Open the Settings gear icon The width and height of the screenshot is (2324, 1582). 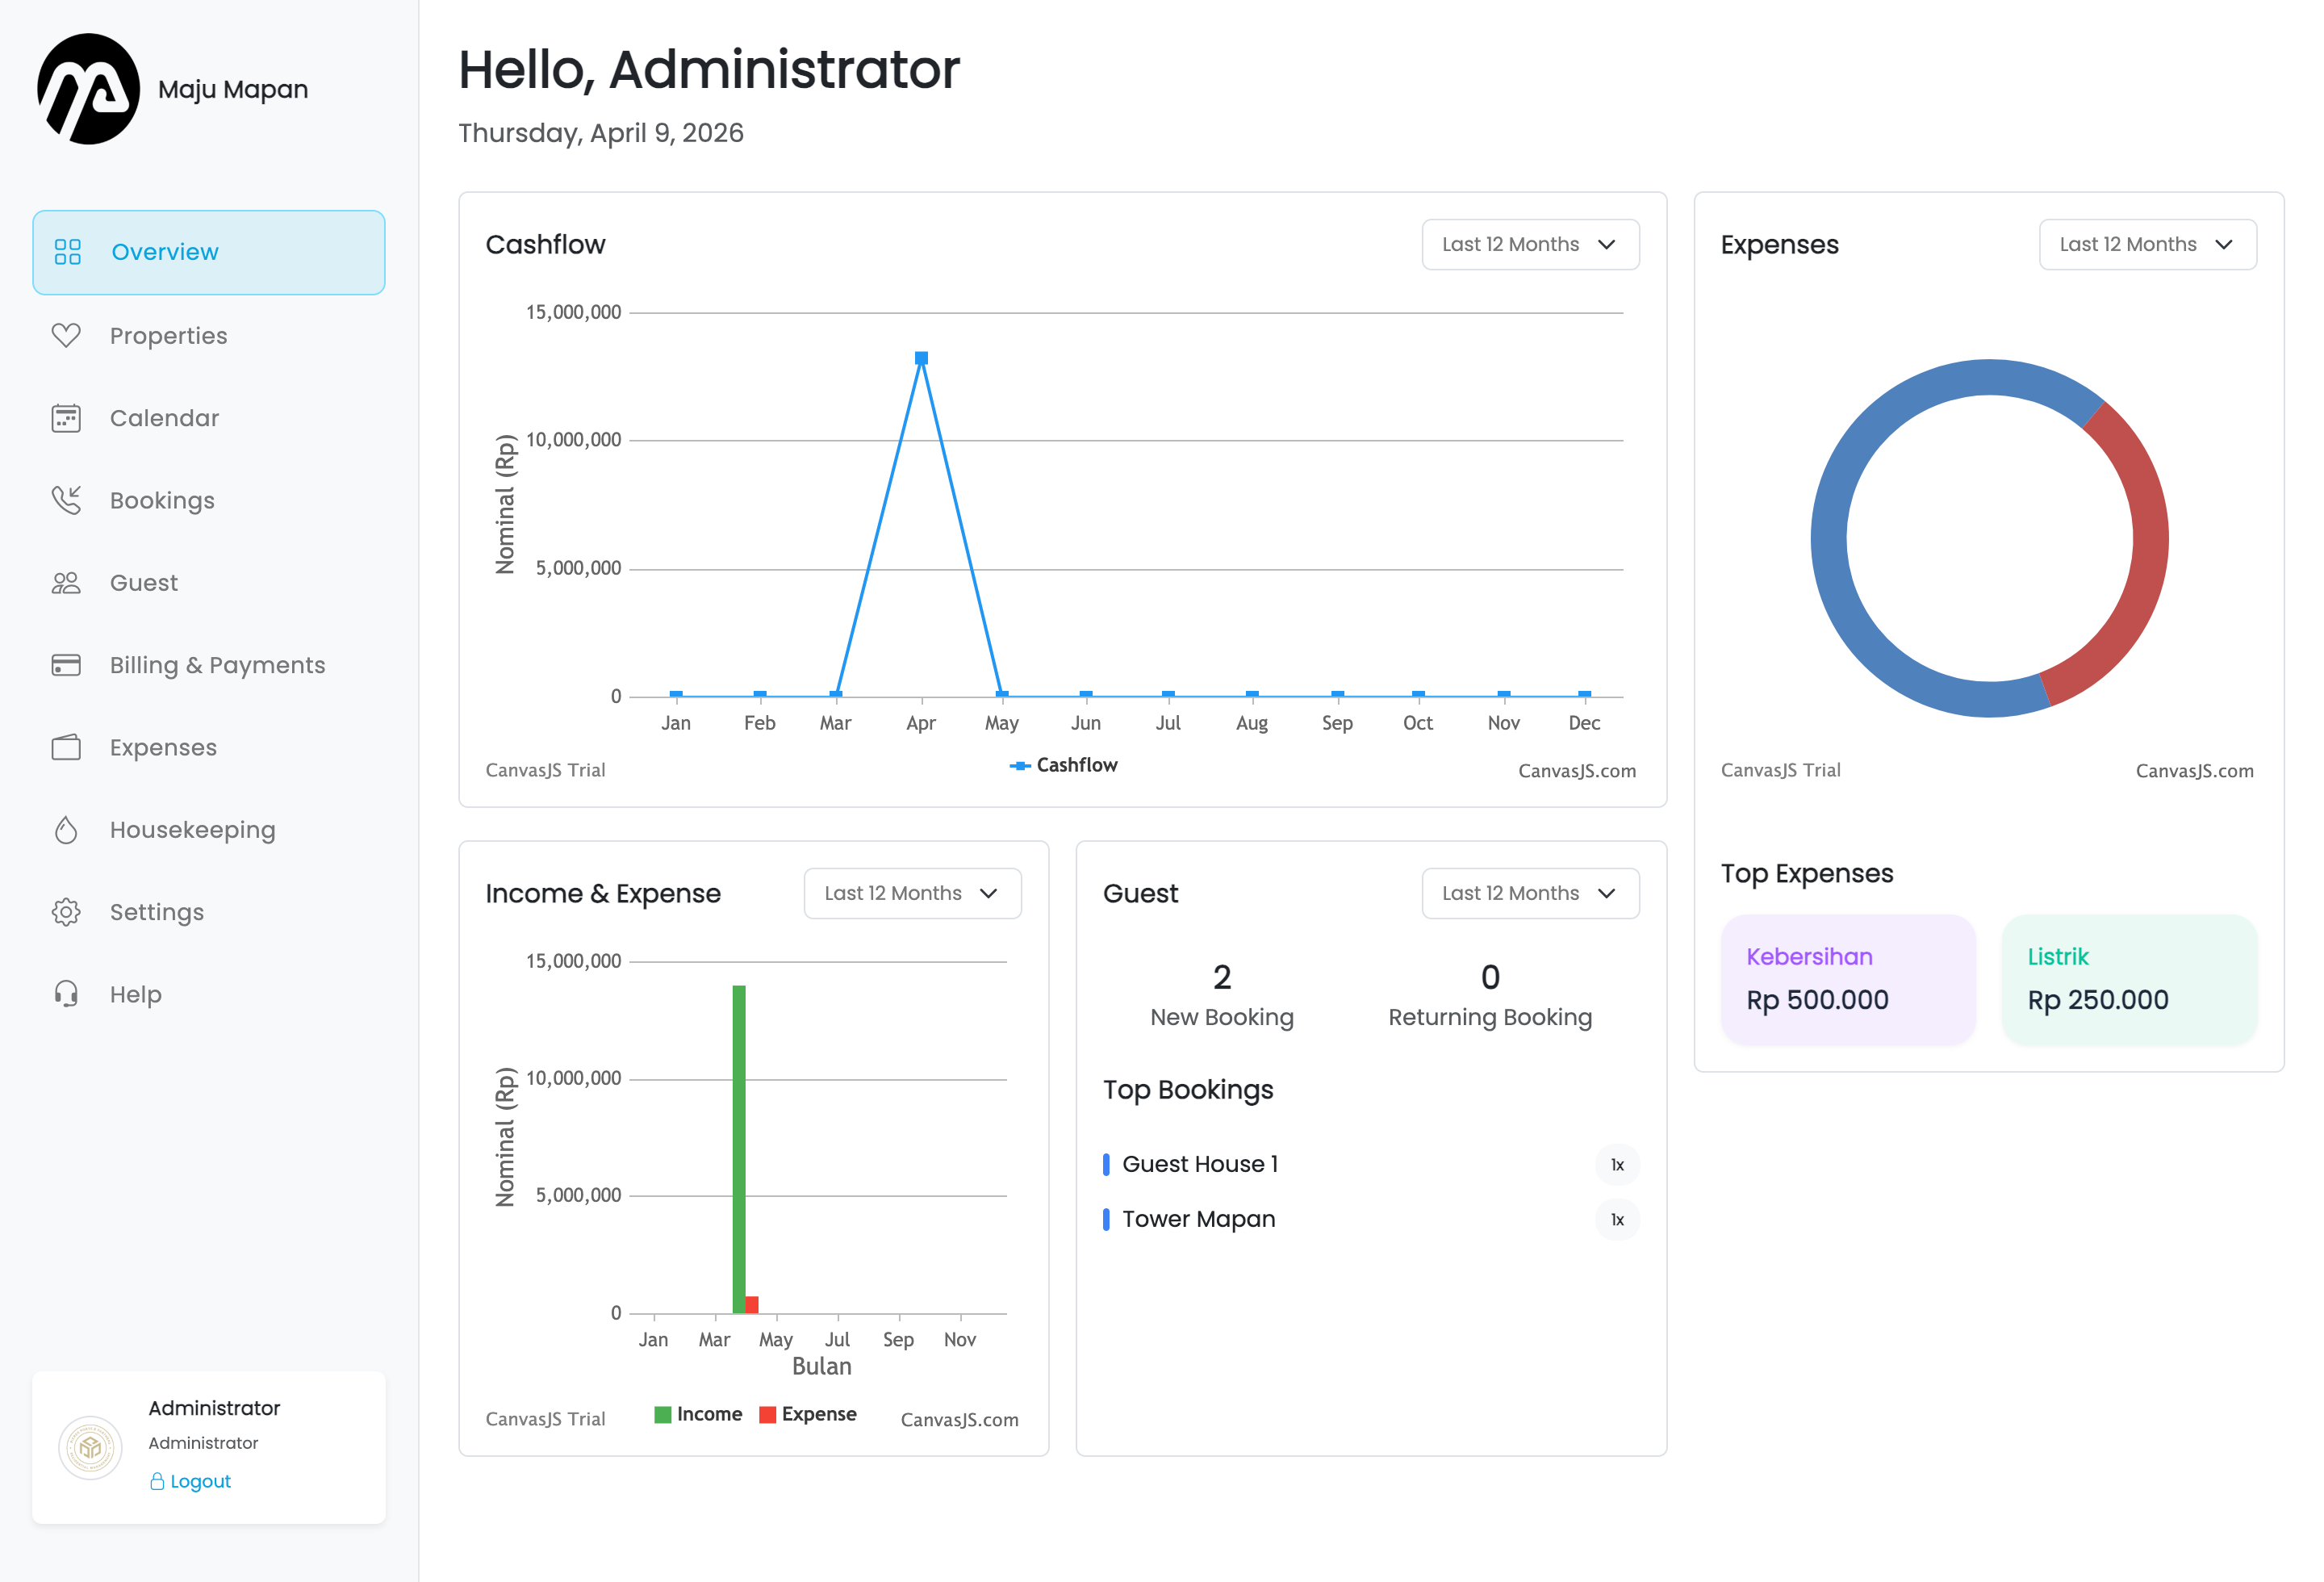pyautogui.click(x=66, y=912)
